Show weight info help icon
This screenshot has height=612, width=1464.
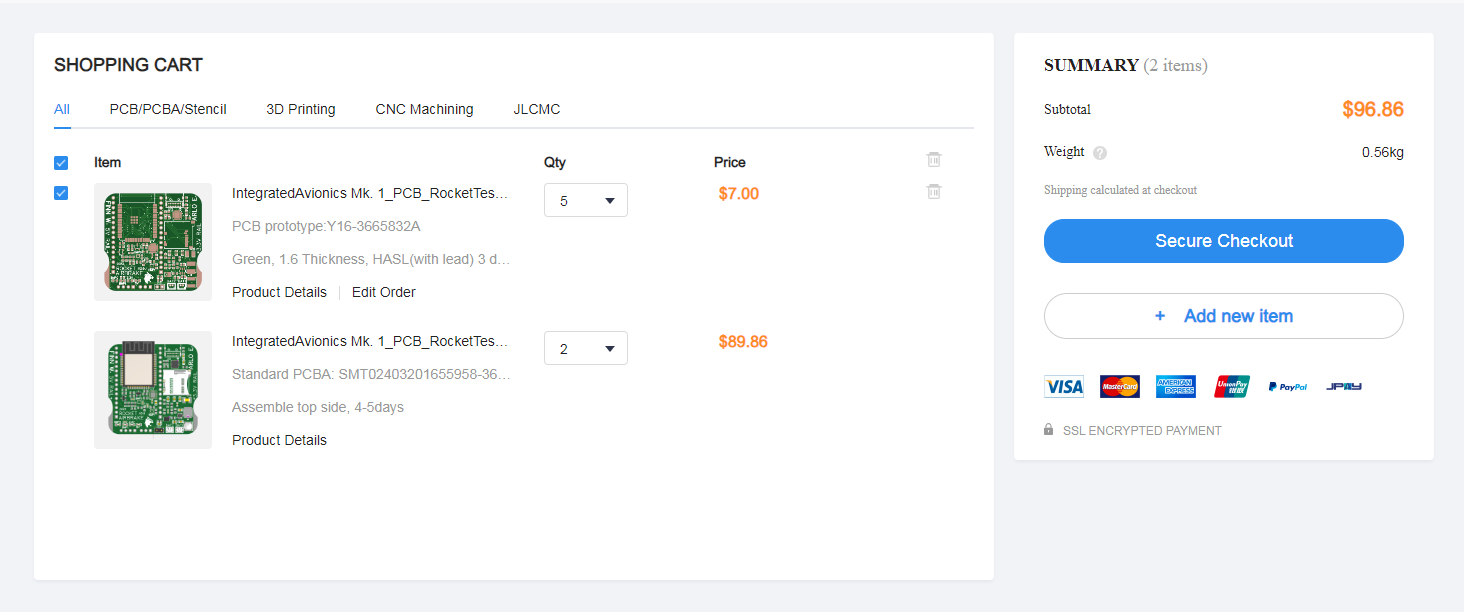pyautogui.click(x=1100, y=153)
